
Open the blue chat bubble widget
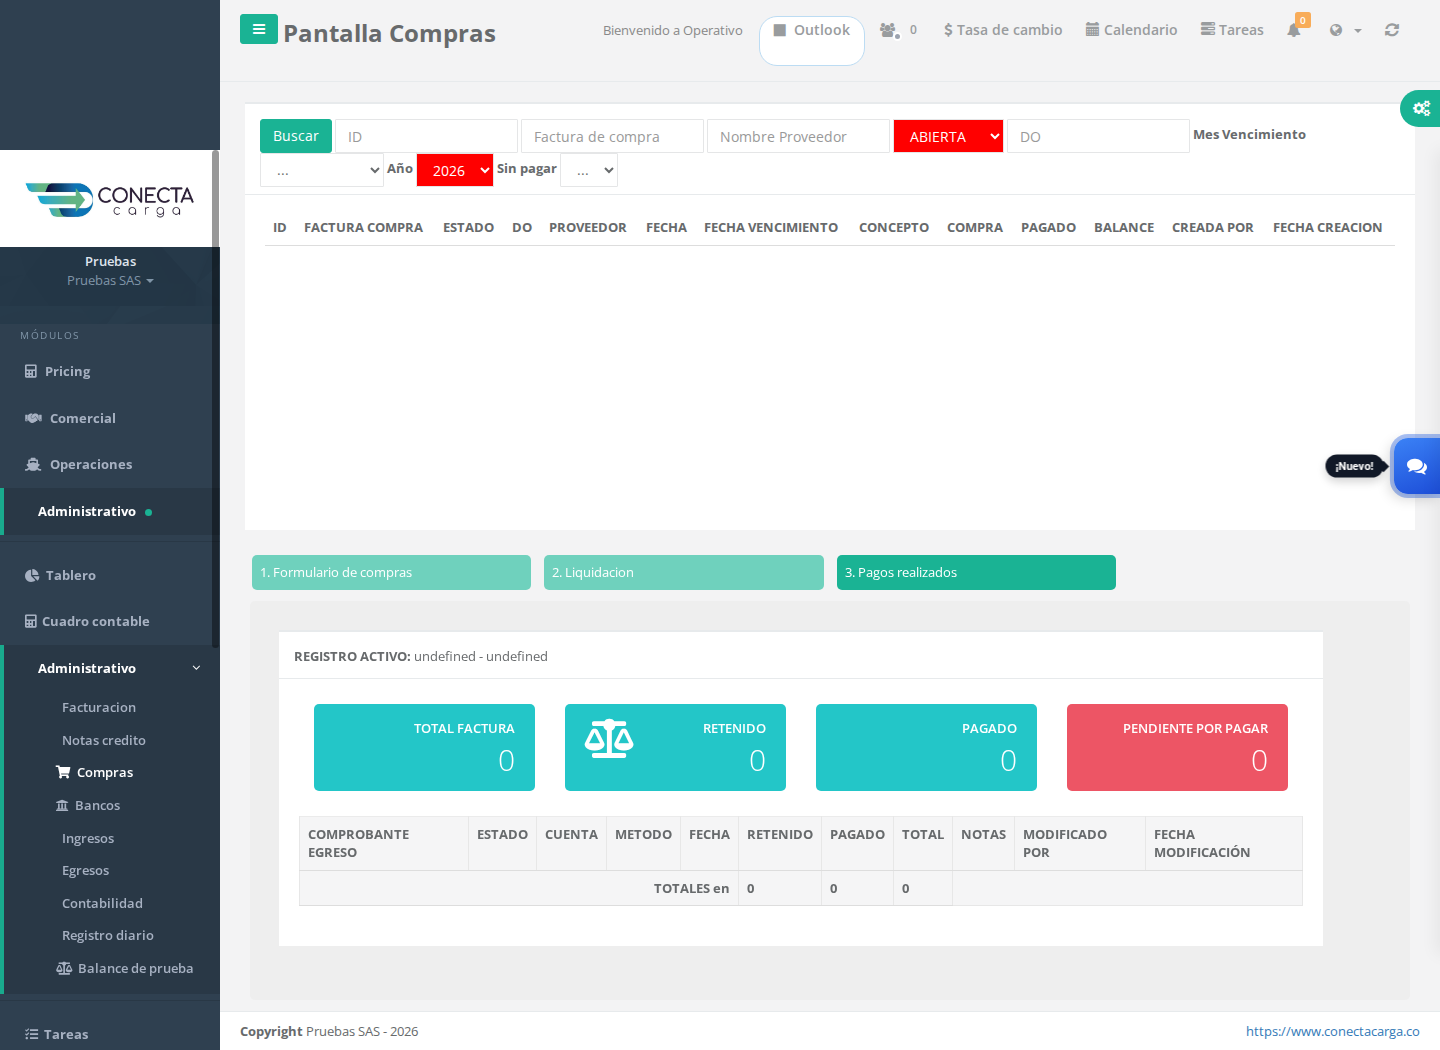coord(1416,466)
